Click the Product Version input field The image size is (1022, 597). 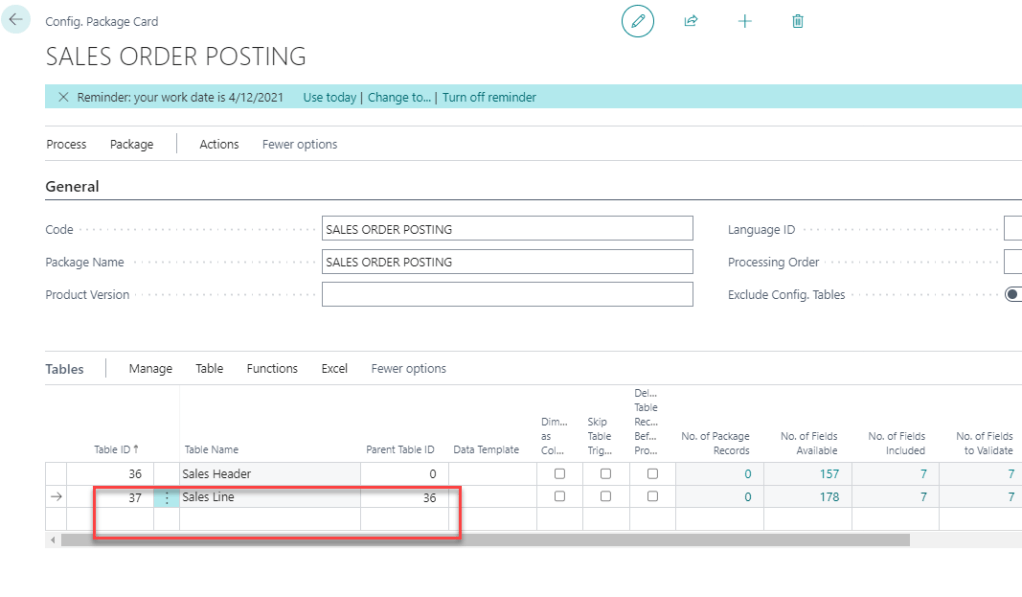(x=507, y=294)
